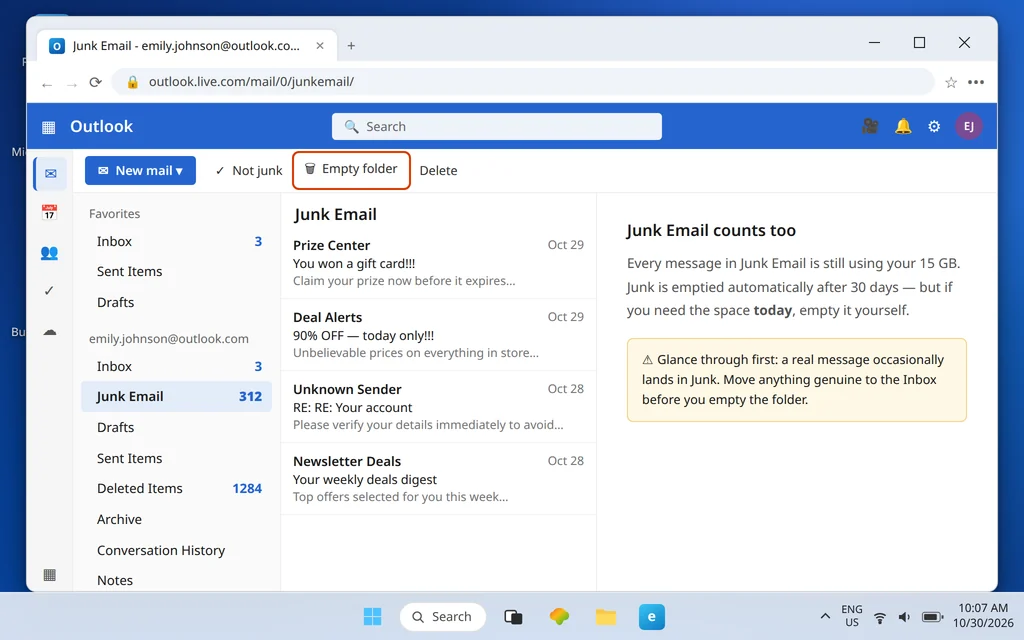The image size is (1024, 640).
Task: Check battery status icon
Action: coord(932,617)
